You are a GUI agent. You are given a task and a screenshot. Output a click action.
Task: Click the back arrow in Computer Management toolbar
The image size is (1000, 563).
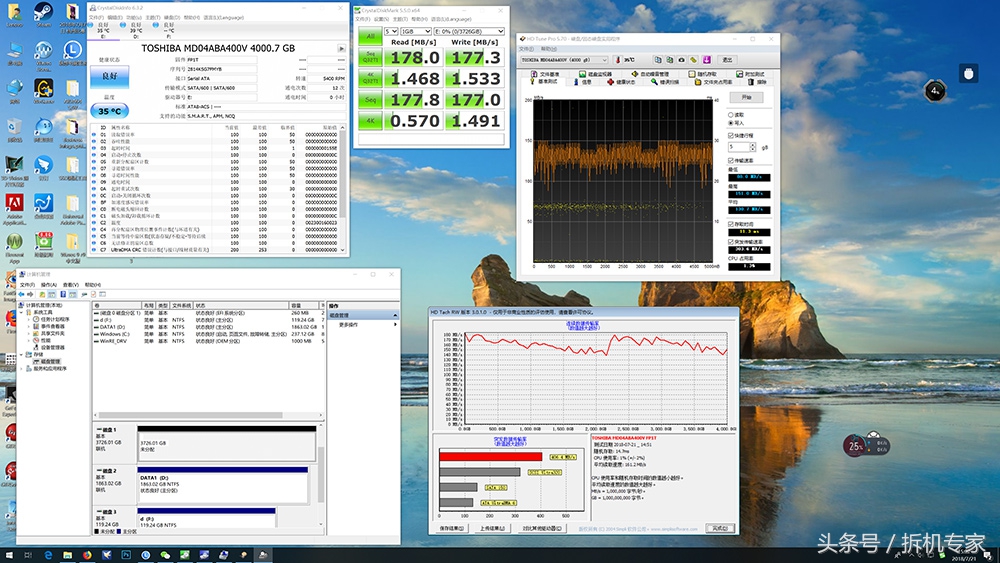click(x=22, y=295)
